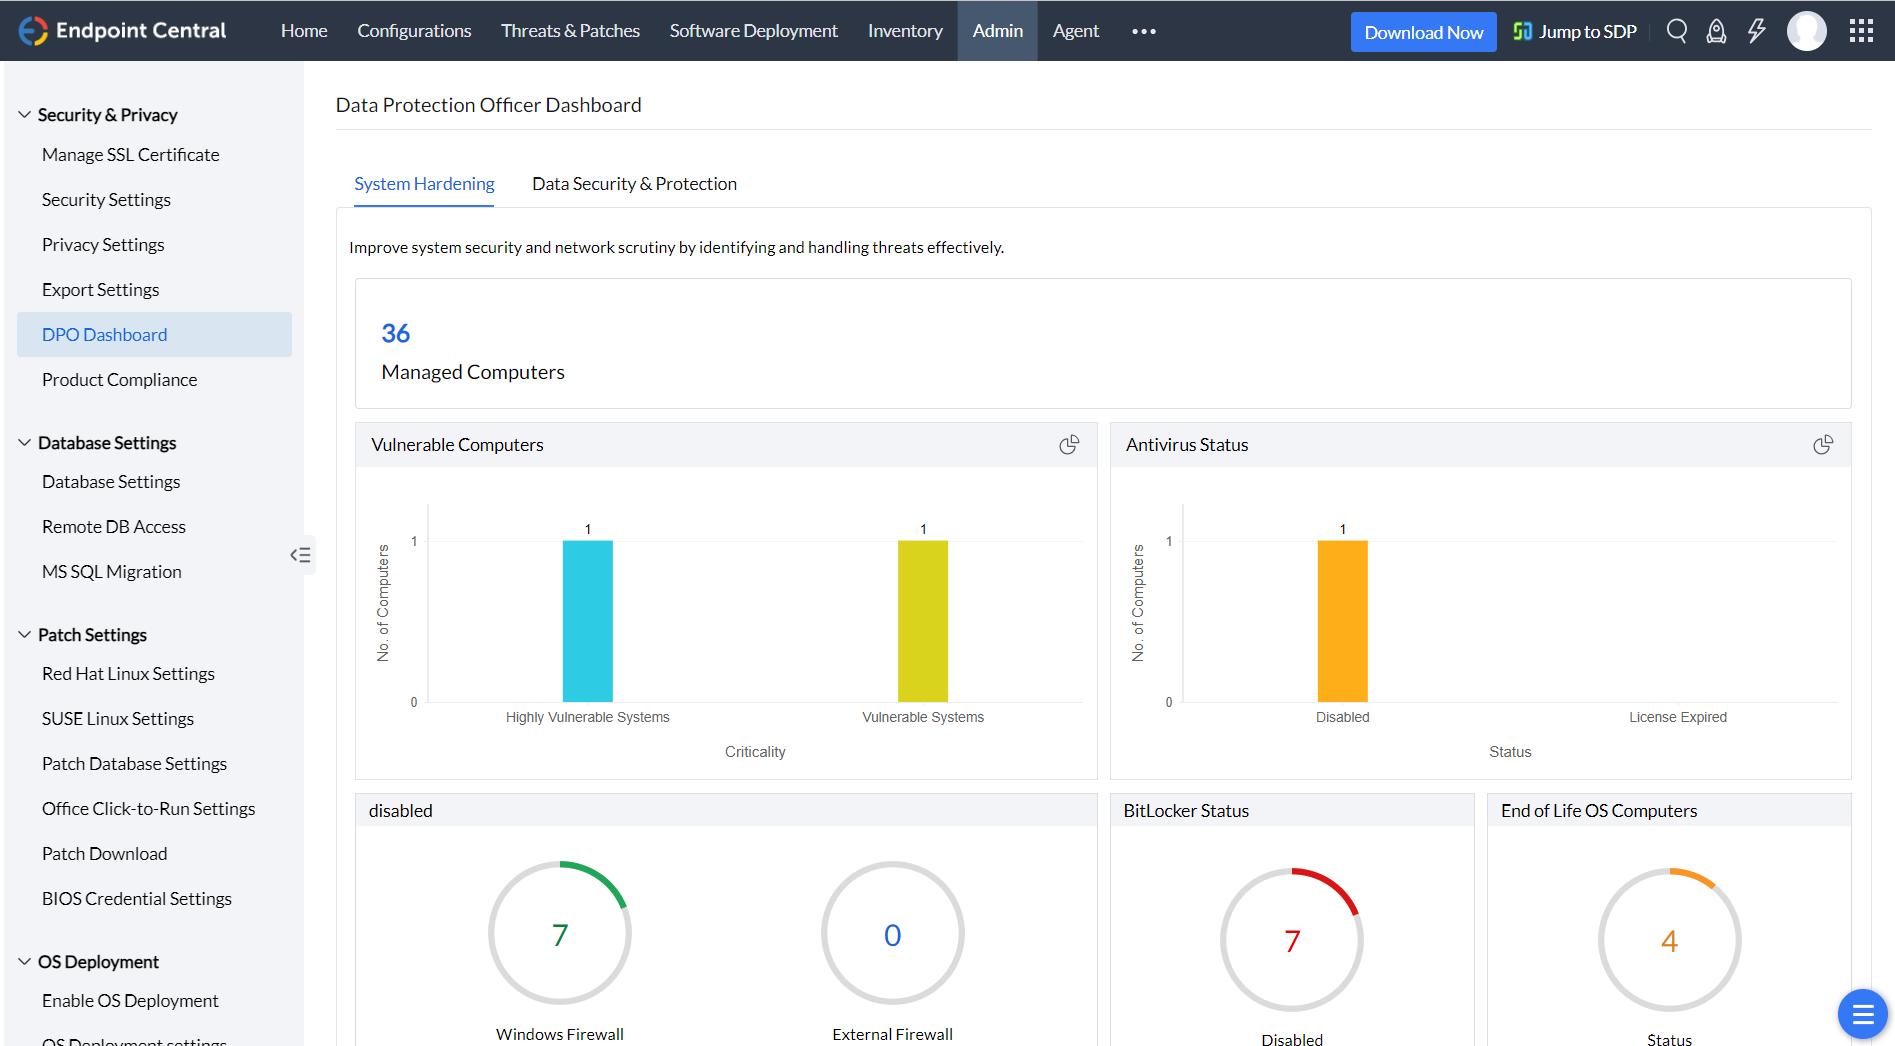The image size is (1895, 1046).
Task: Collapse the OS Deployment section
Action: coord(24,960)
